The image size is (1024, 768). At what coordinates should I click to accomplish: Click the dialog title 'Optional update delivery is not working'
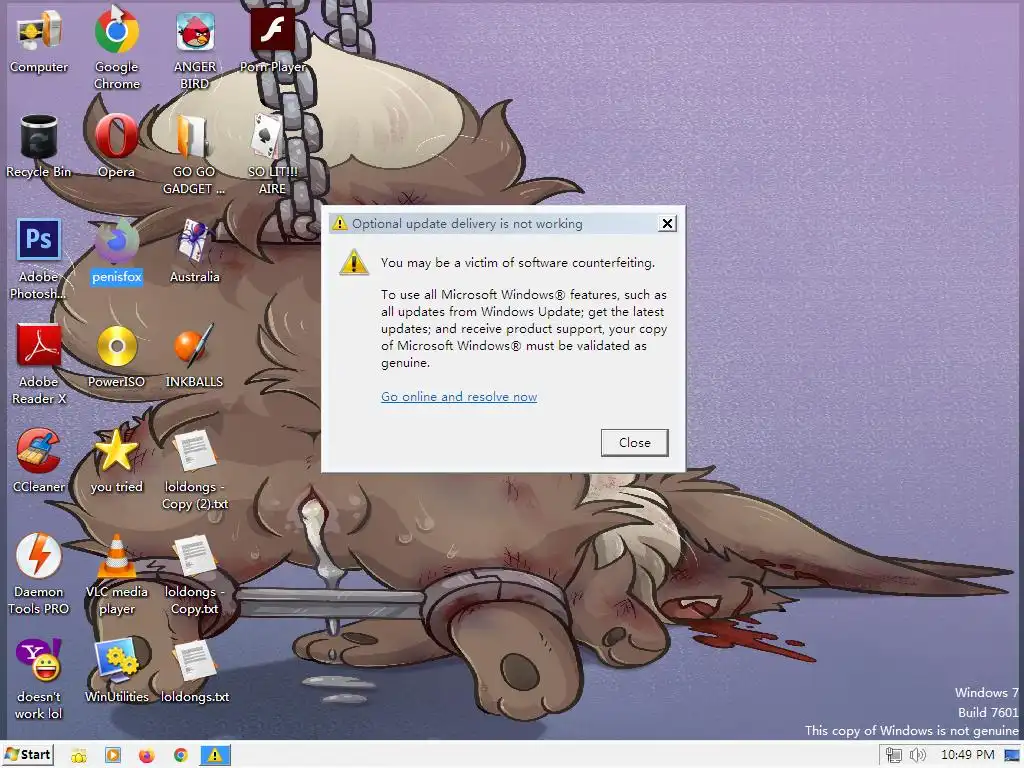click(x=467, y=223)
